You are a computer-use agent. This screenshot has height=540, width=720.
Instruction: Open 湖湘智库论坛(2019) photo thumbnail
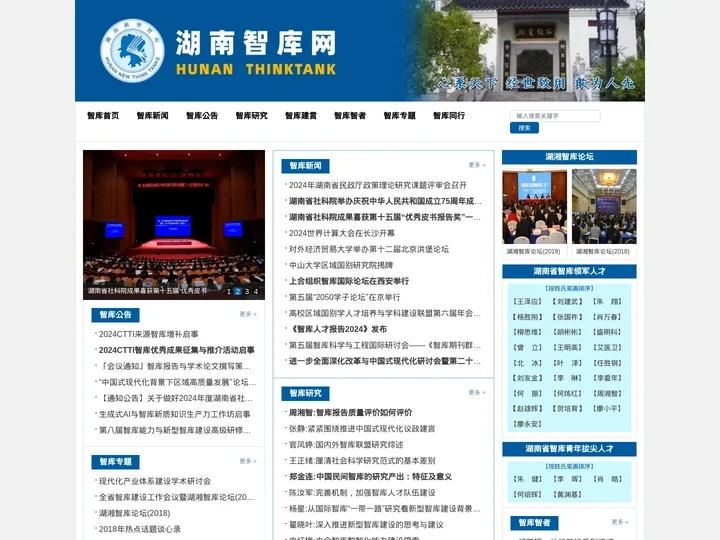534,206
